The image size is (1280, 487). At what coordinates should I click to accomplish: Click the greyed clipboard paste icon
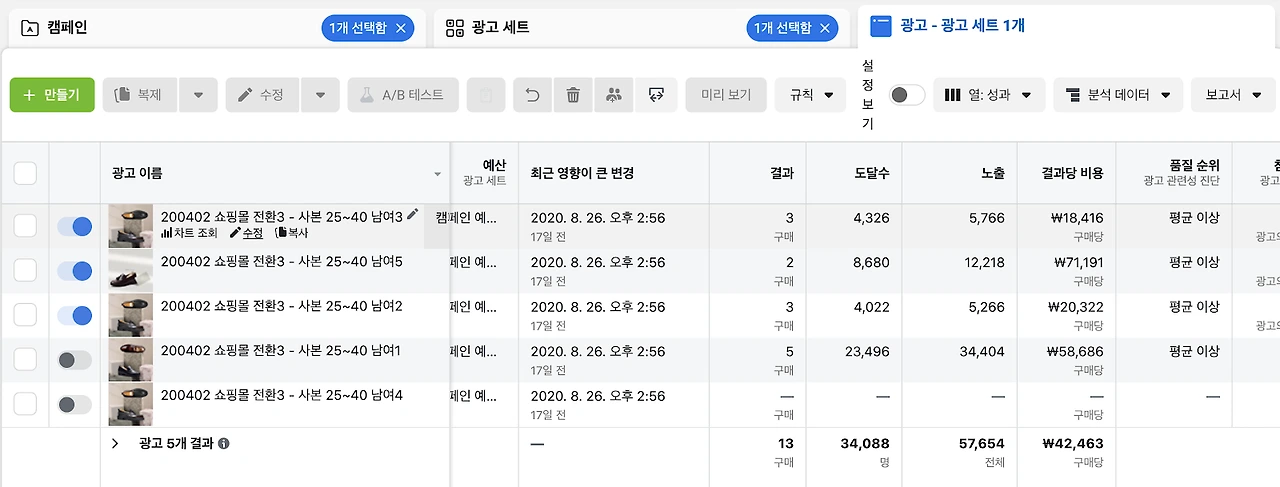pyautogui.click(x=486, y=95)
